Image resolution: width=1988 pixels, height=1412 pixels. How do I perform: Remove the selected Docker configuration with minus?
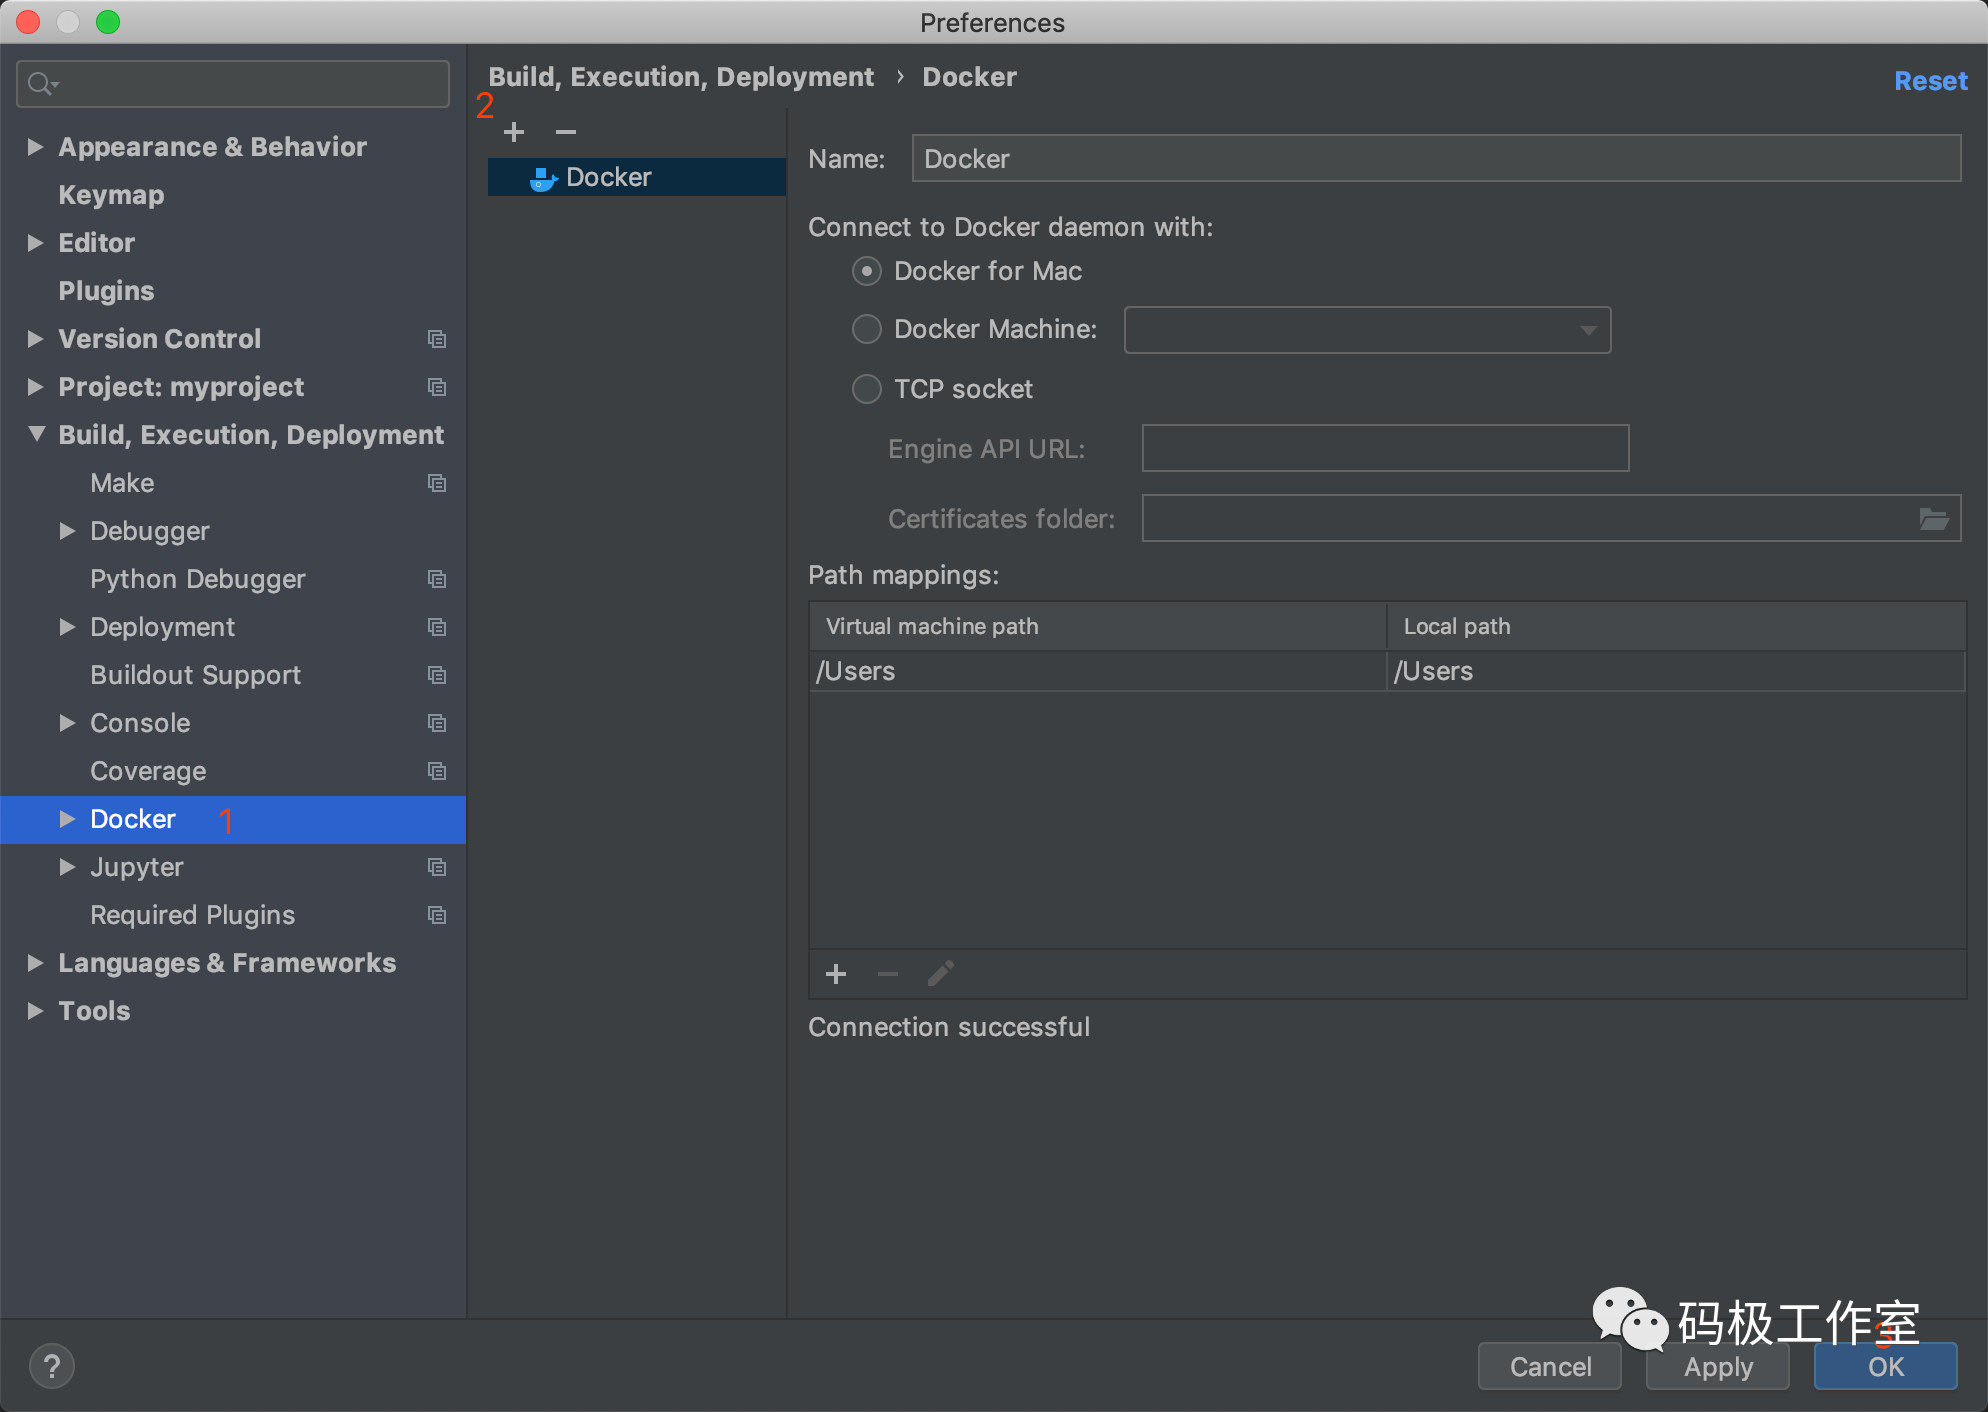pyautogui.click(x=566, y=132)
